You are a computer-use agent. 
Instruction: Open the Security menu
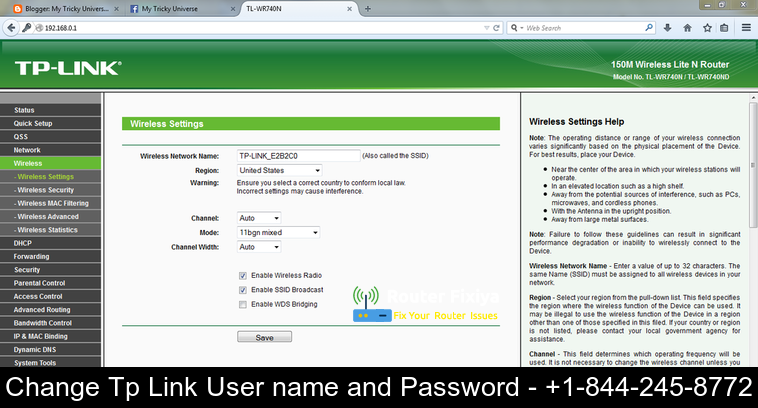tap(51, 270)
